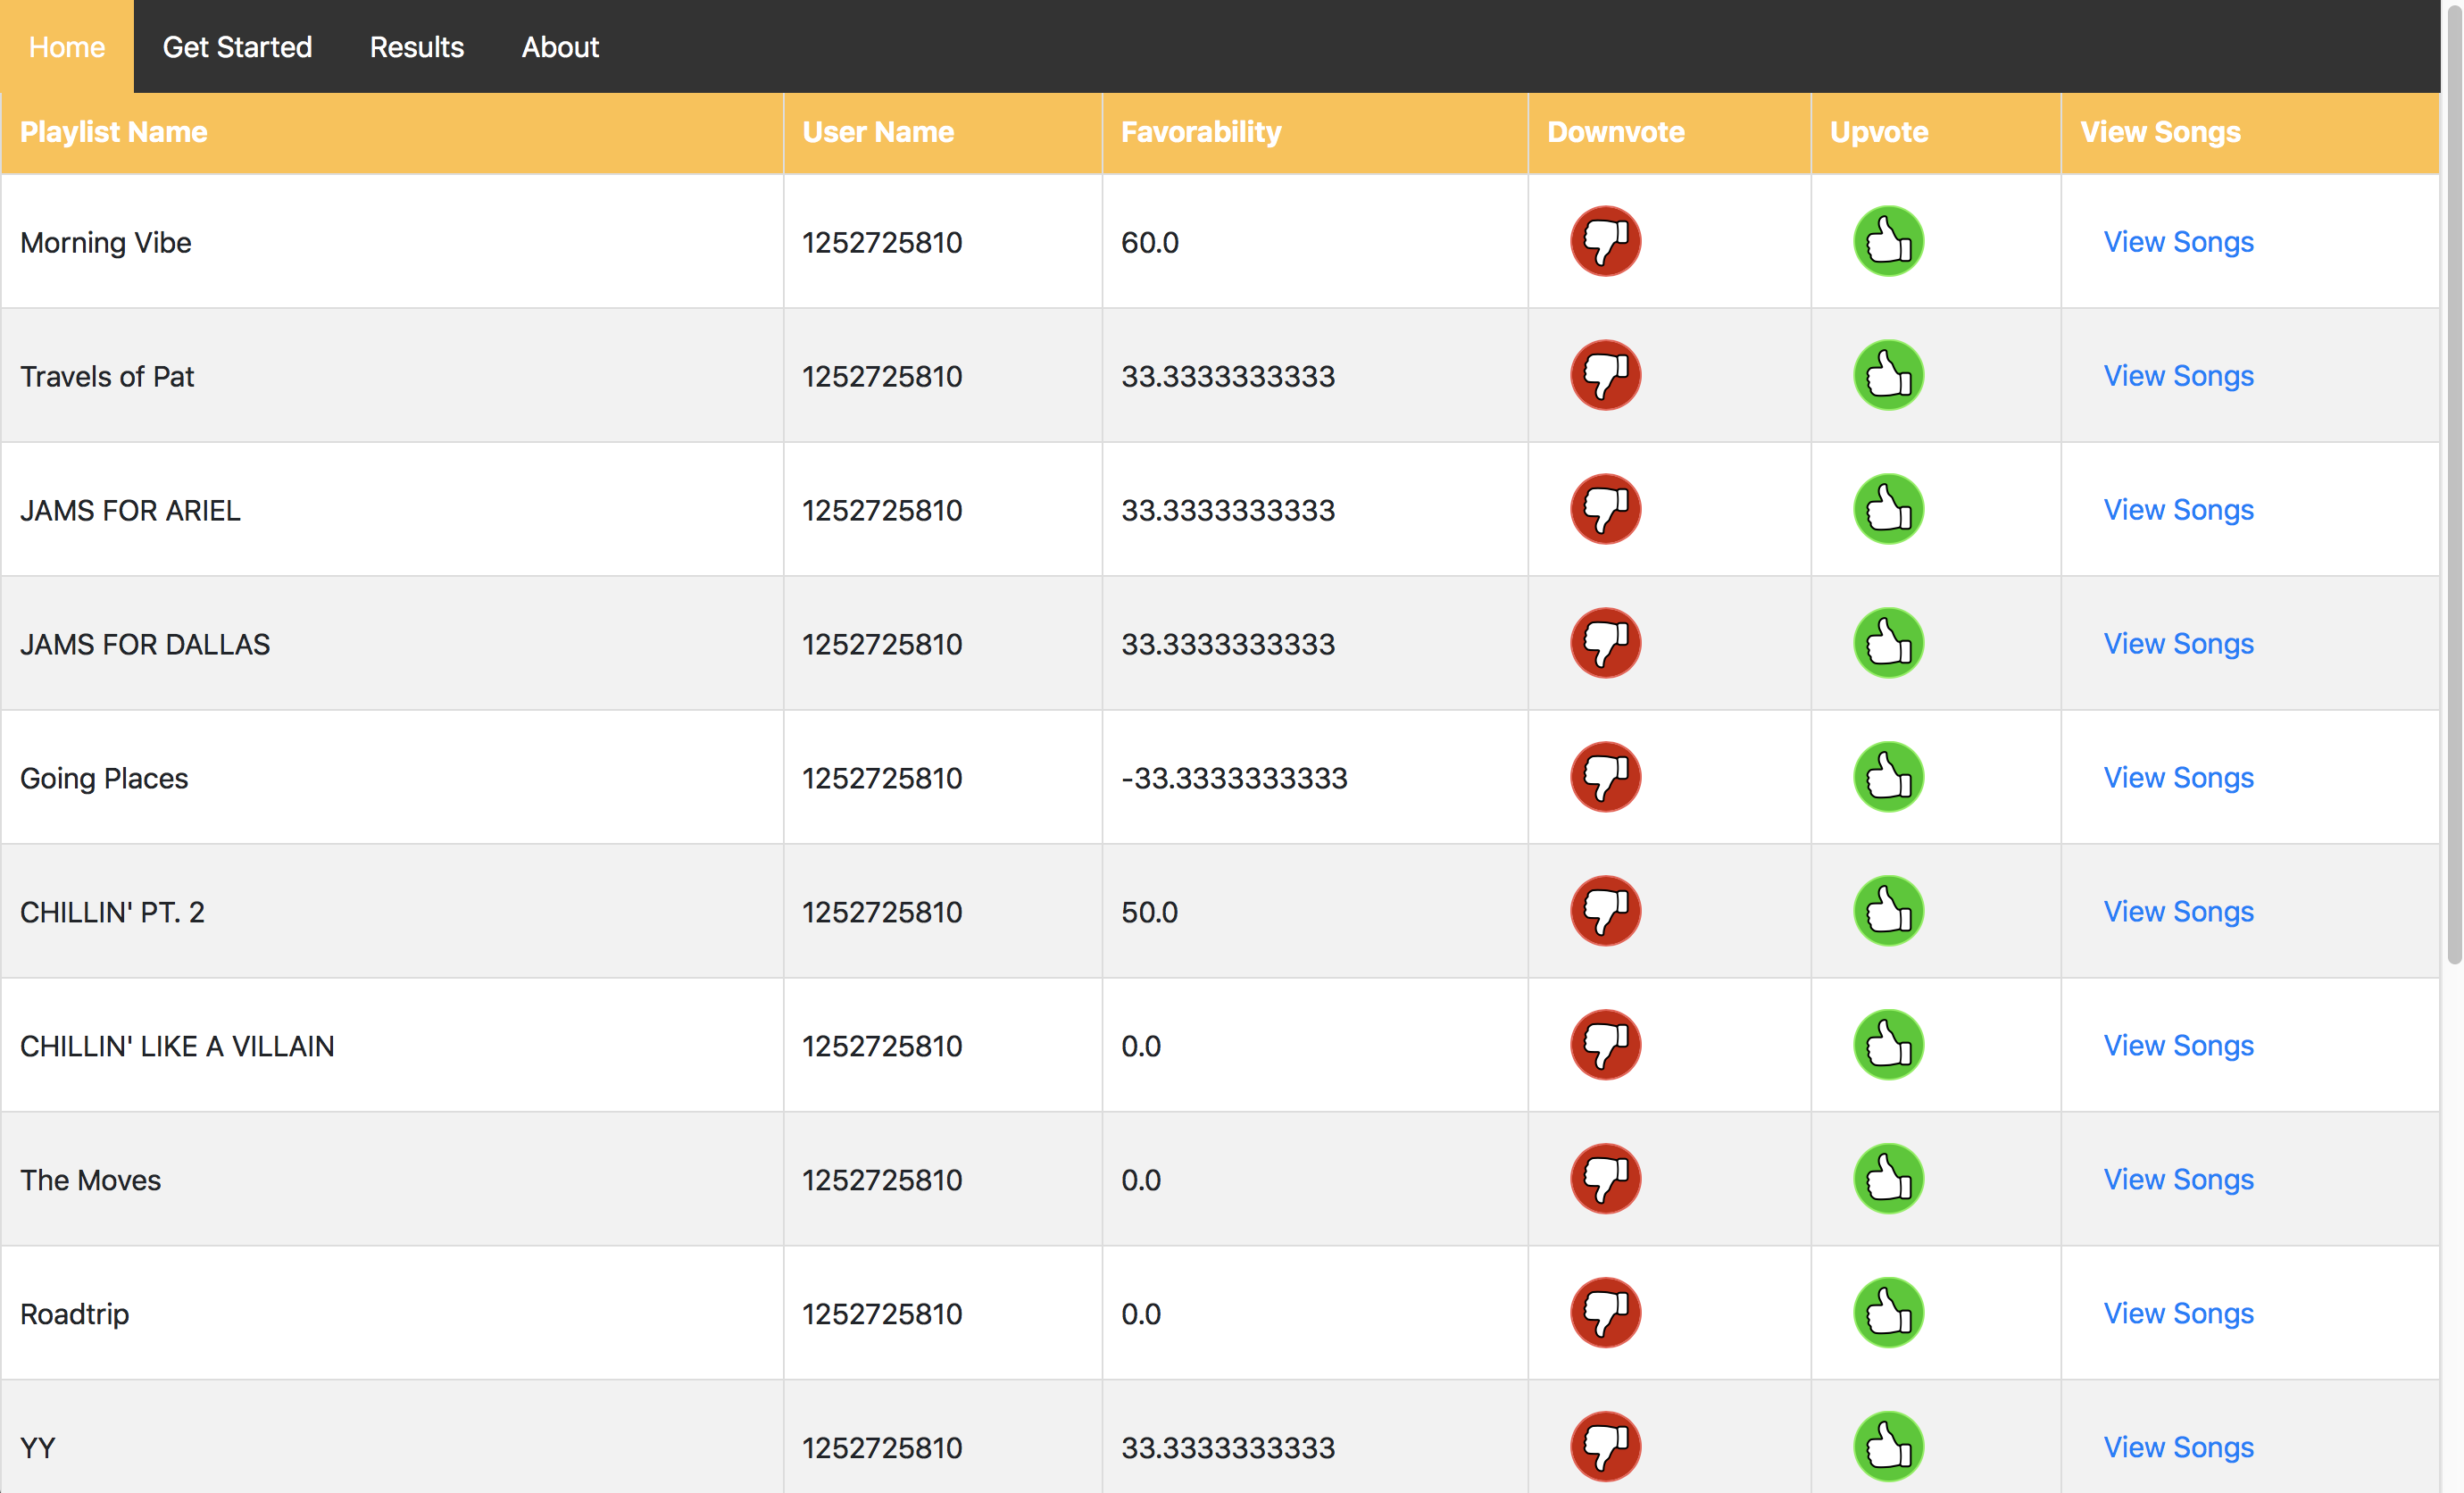The width and height of the screenshot is (2464, 1493).
Task: Upvote the JAMS FOR DALLAS playlist
Action: 1888,643
